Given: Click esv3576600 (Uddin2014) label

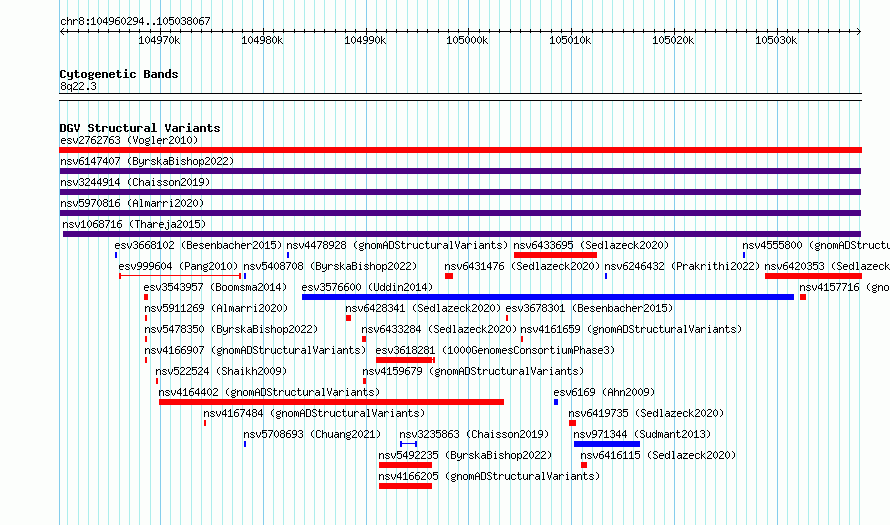Looking at the screenshot, I should 367,287.
